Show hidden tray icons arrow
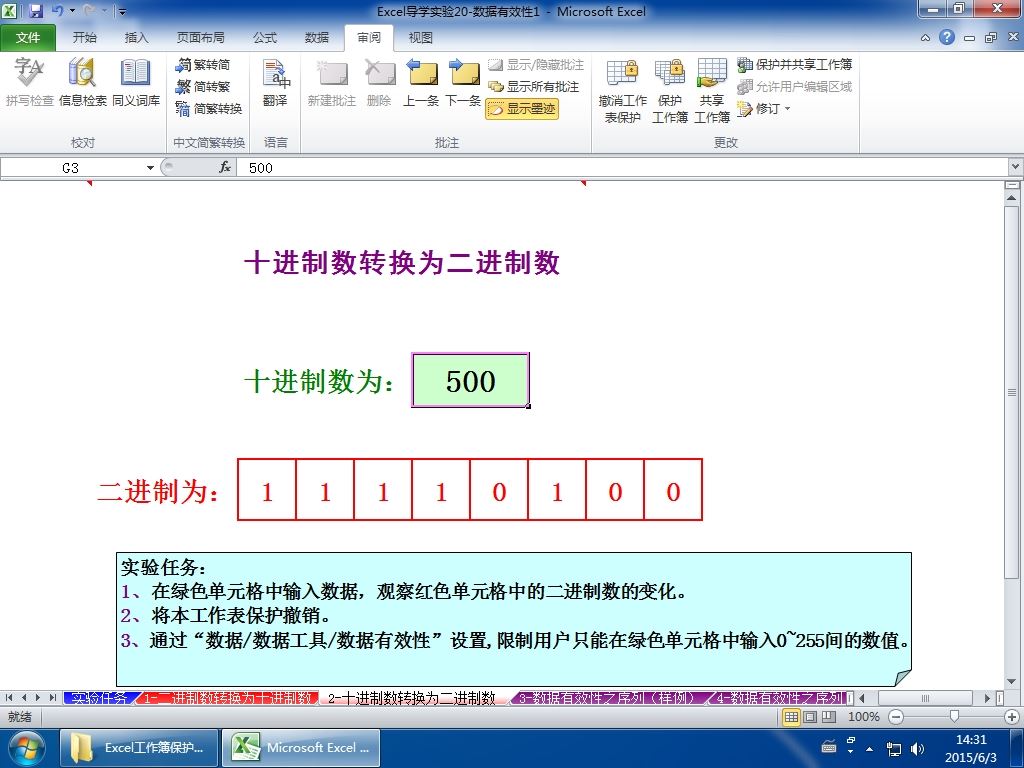 pos(869,748)
